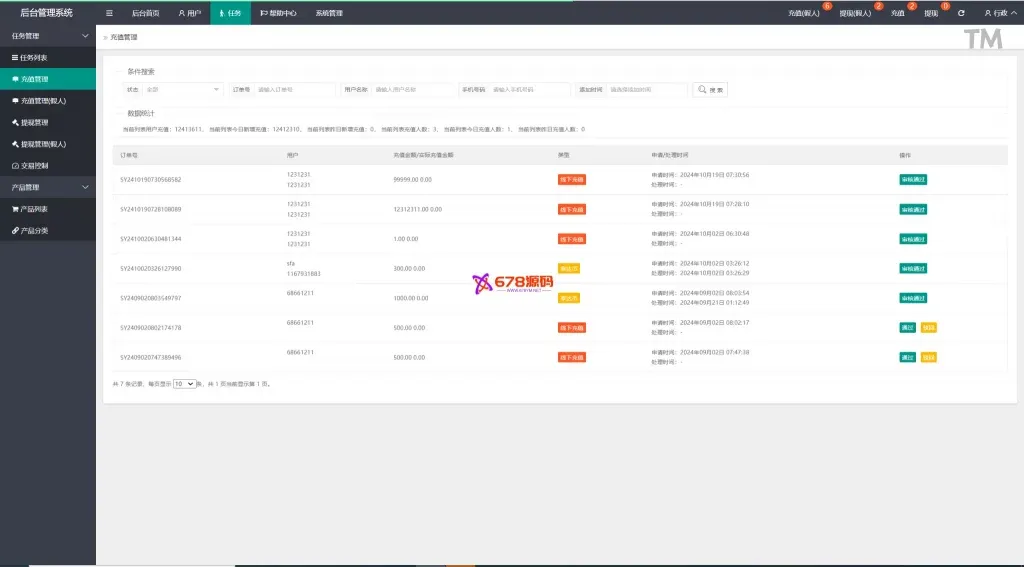Click the refresh icon in top bar
This screenshot has height=567, width=1024.
point(961,13)
